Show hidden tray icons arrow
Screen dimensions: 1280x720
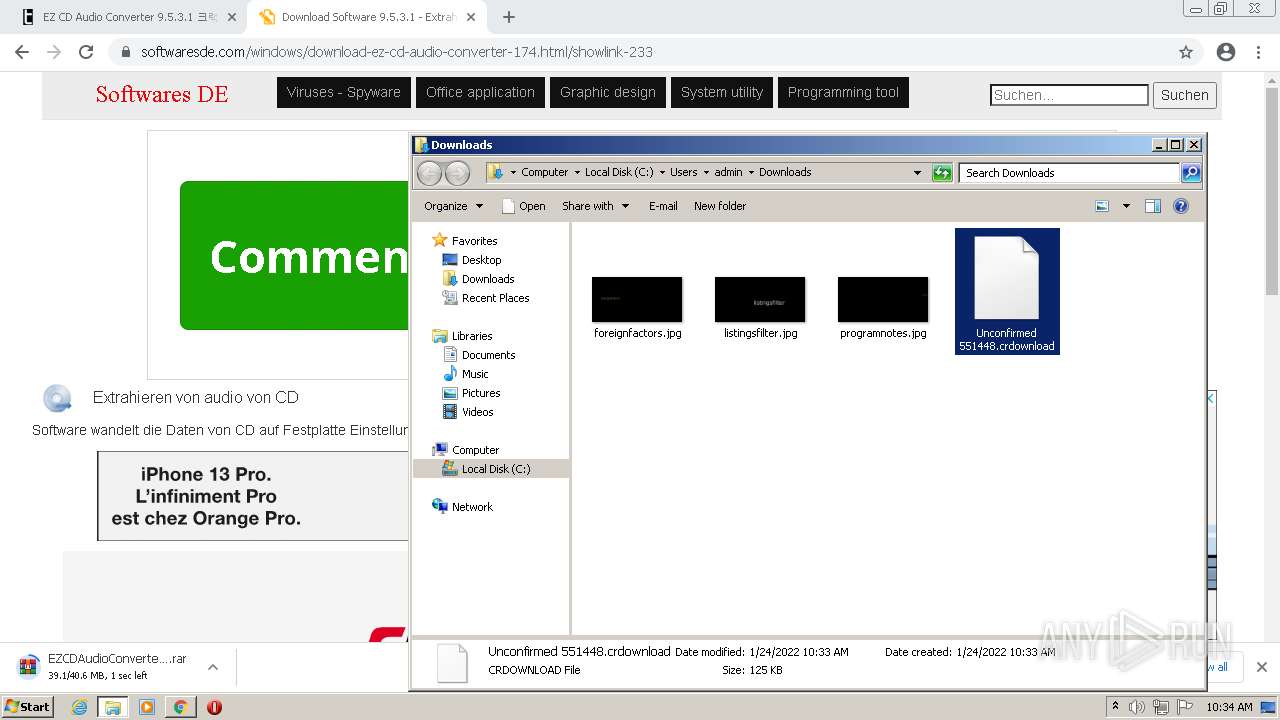[x=1115, y=706]
